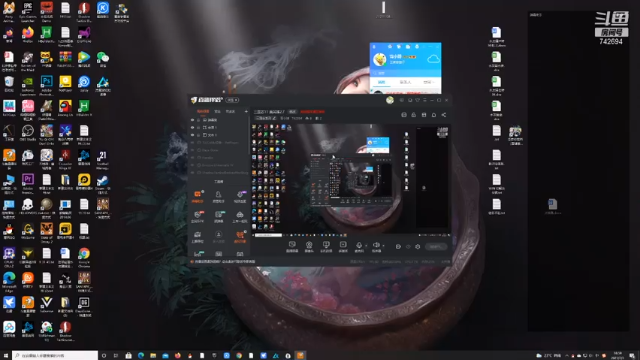640x360 pixels.
Task: Switch to the third scene tab
Action: click(x=230, y=111)
